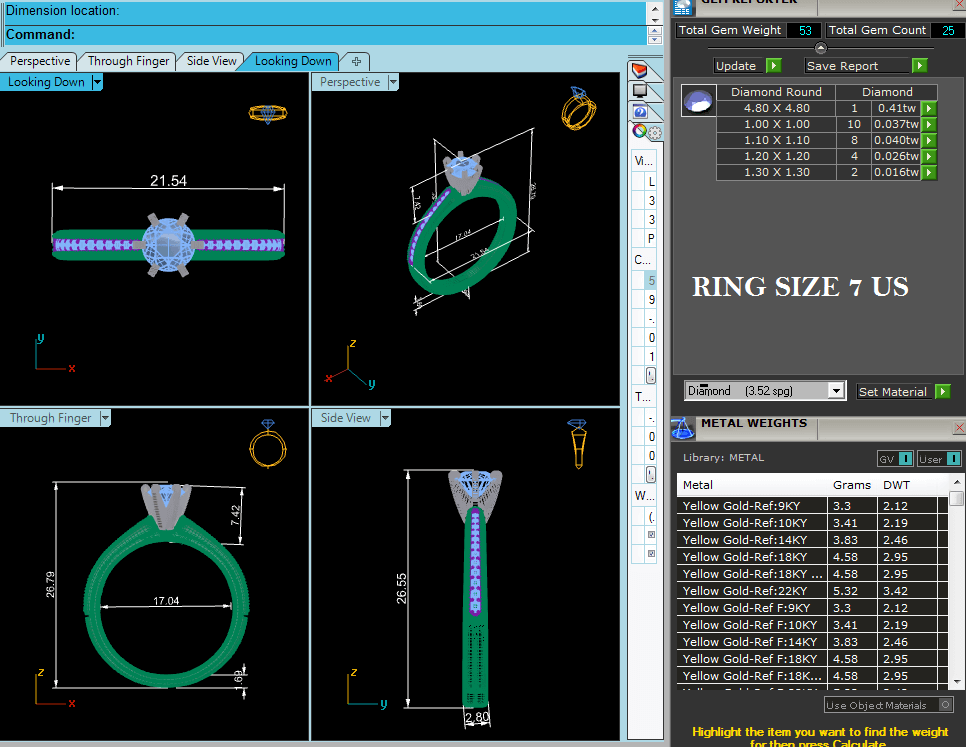Click green arrow for 4.80 X 4.80 diamond

click(x=929, y=108)
